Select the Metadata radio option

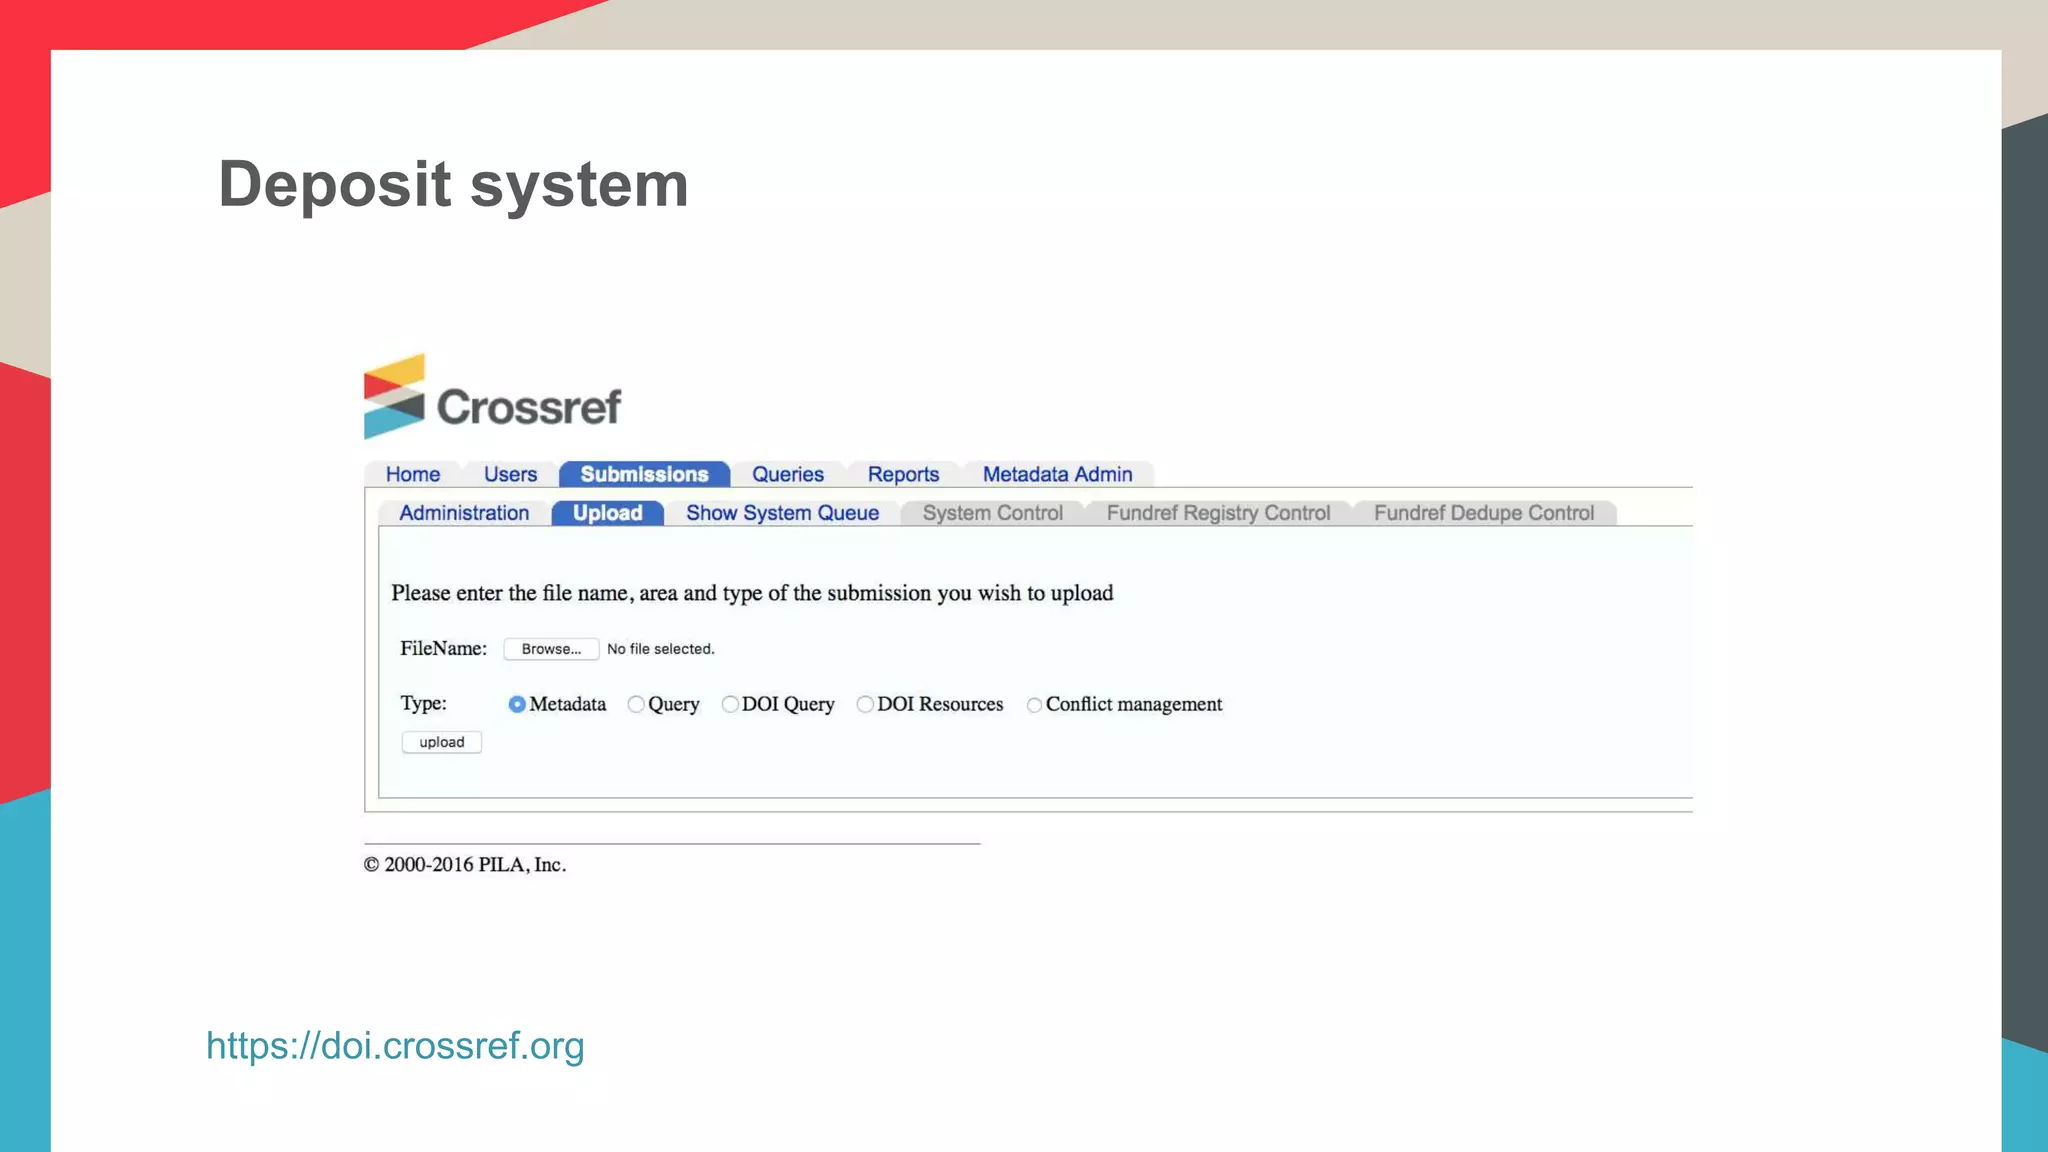[517, 704]
